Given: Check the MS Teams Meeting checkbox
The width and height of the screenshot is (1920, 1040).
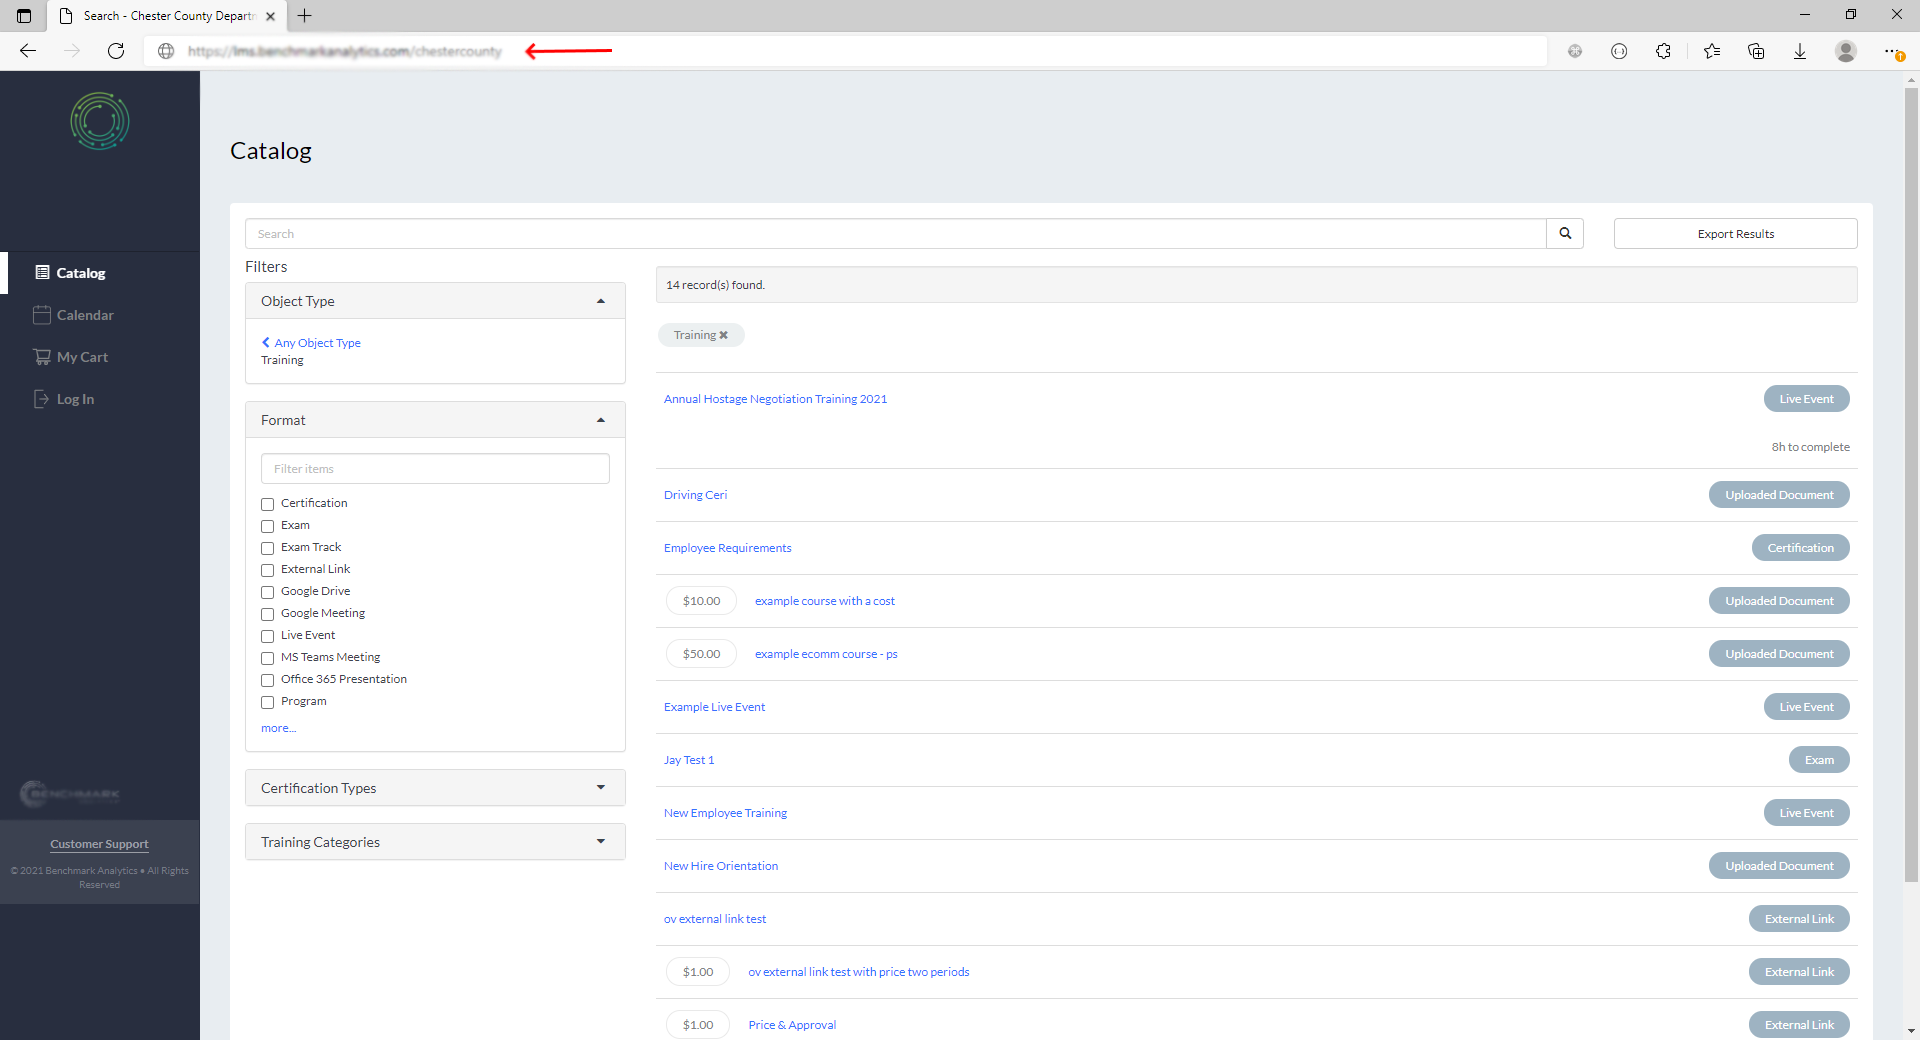Looking at the screenshot, I should click(x=267, y=658).
